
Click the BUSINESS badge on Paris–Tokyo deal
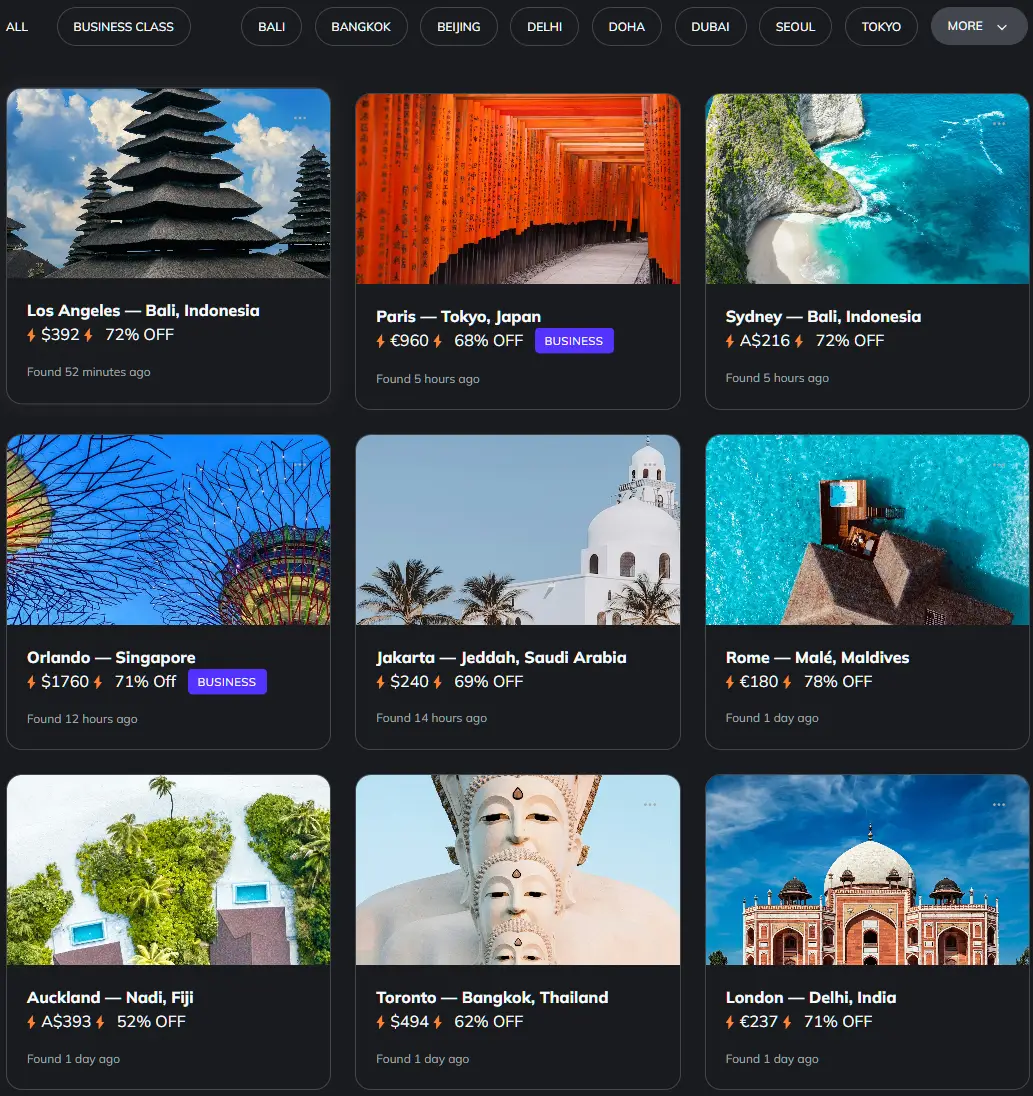[574, 341]
